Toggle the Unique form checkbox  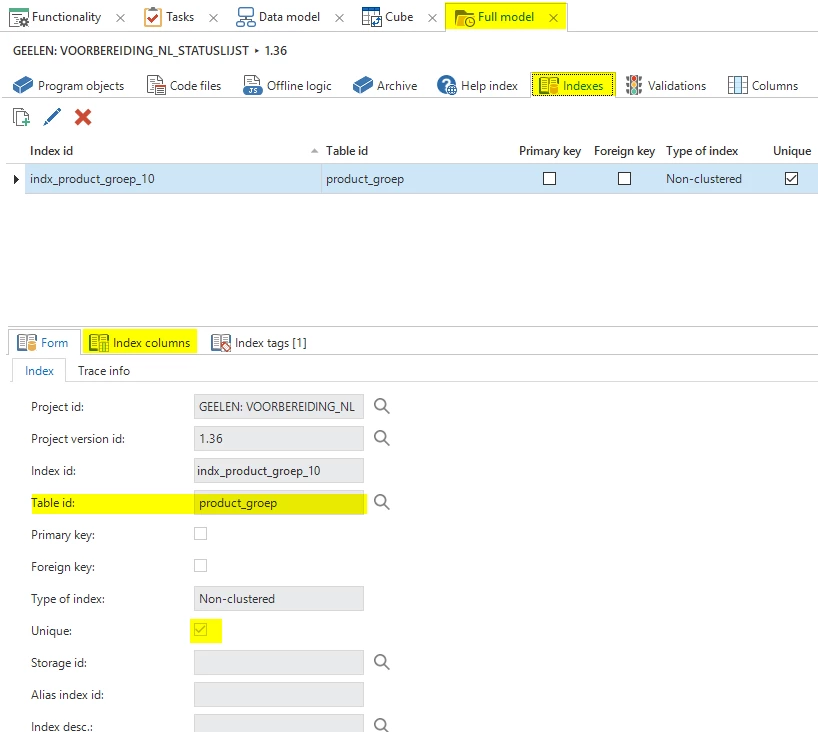(200, 630)
